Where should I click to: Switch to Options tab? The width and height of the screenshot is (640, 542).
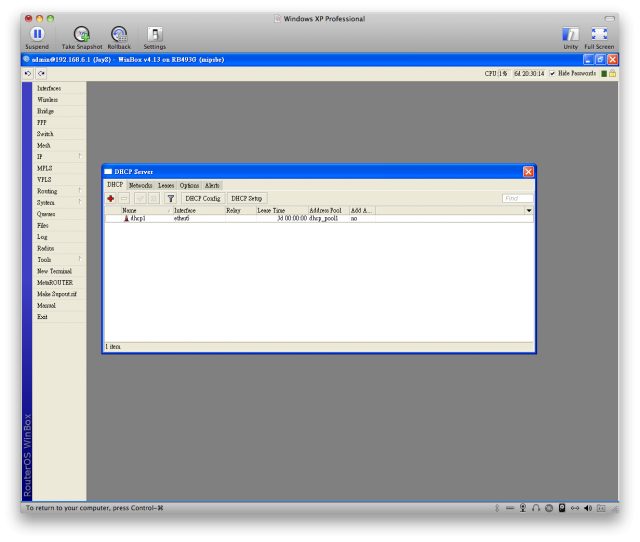click(x=189, y=185)
